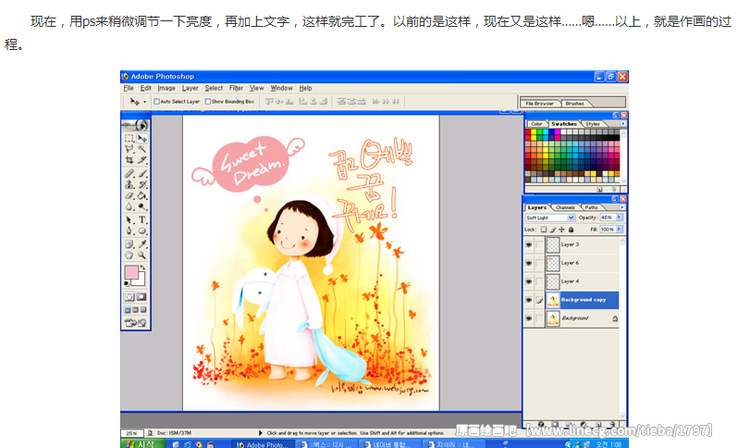This screenshot has width=750, height=448.
Task: Select the Background layer row
Action: pyautogui.click(x=572, y=318)
